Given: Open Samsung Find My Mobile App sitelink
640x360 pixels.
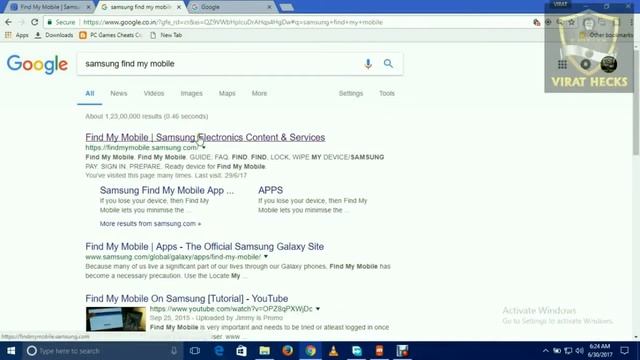Looking at the screenshot, I should point(167,190).
